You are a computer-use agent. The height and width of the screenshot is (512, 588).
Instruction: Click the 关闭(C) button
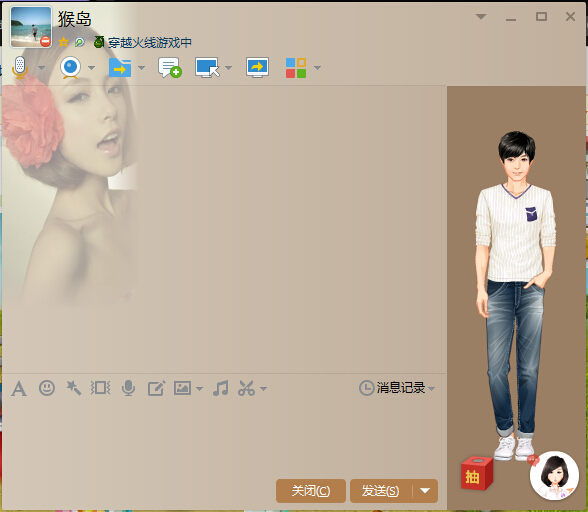point(311,491)
